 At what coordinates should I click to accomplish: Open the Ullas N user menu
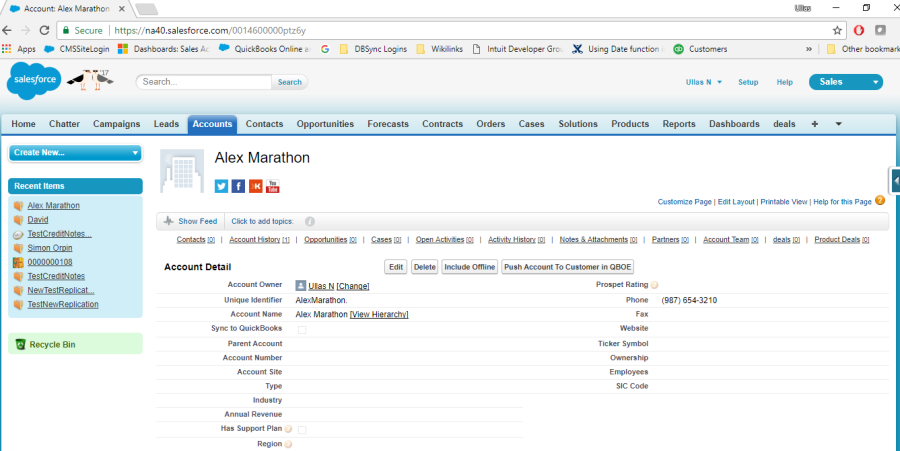click(x=704, y=82)
